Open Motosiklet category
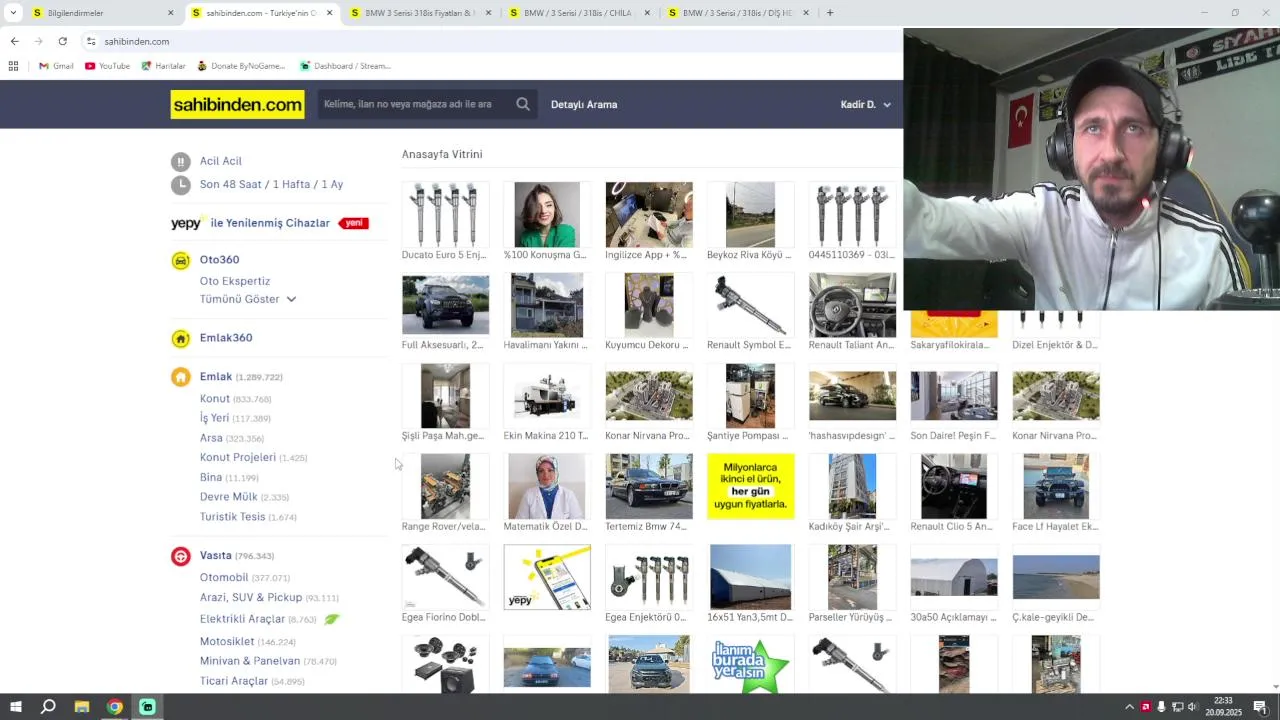This screenshot has width=1280, height=720. [x=227, y=642]
